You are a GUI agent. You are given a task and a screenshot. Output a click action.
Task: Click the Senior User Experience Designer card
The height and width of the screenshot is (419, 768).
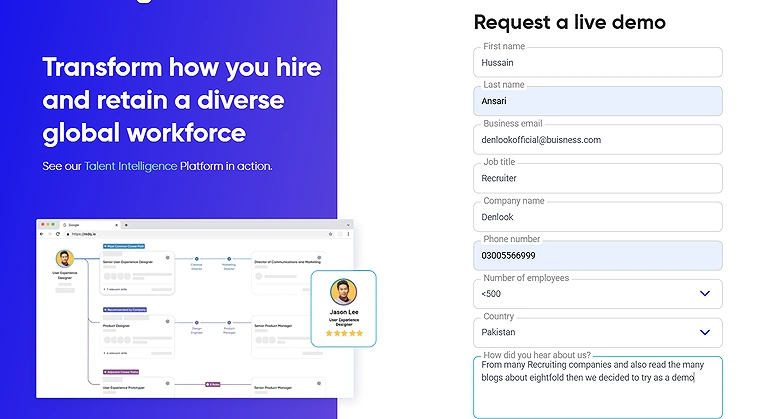tap(137, 273)
